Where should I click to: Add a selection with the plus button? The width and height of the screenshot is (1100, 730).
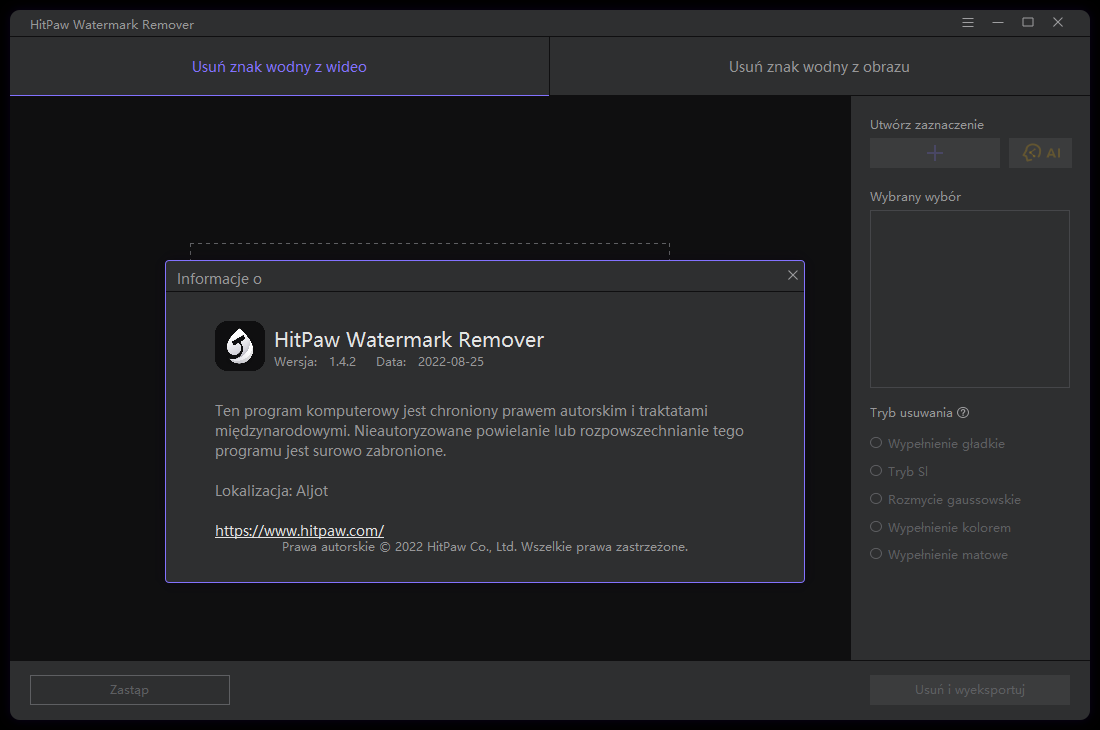[x=934, y=153]
